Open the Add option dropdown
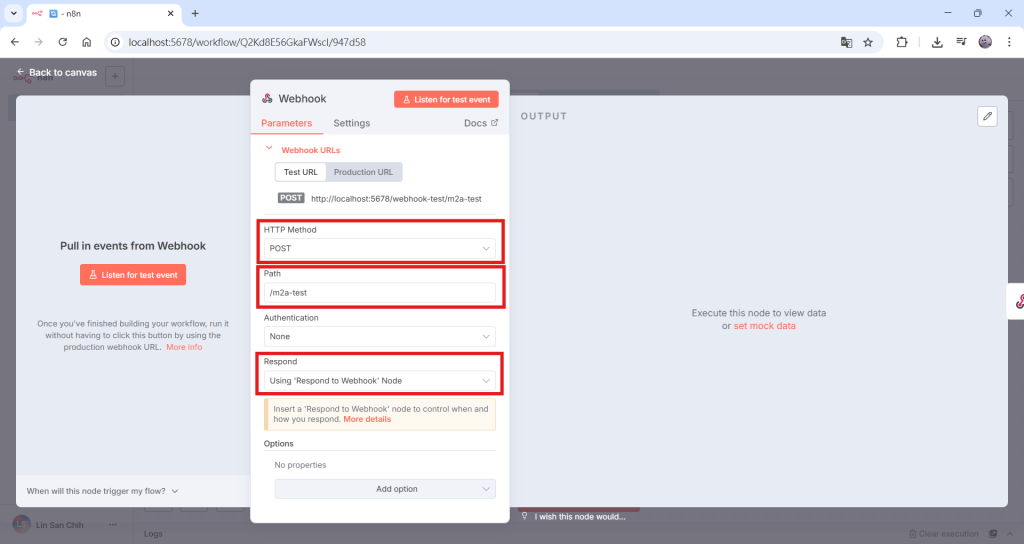1024x544 pixels. coord(385,489)
